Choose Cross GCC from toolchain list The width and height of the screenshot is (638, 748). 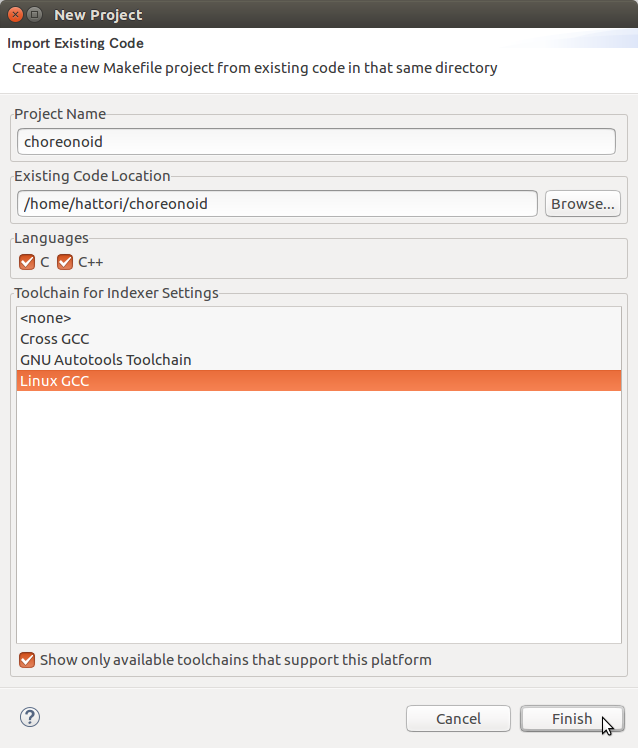click(55, 339)
